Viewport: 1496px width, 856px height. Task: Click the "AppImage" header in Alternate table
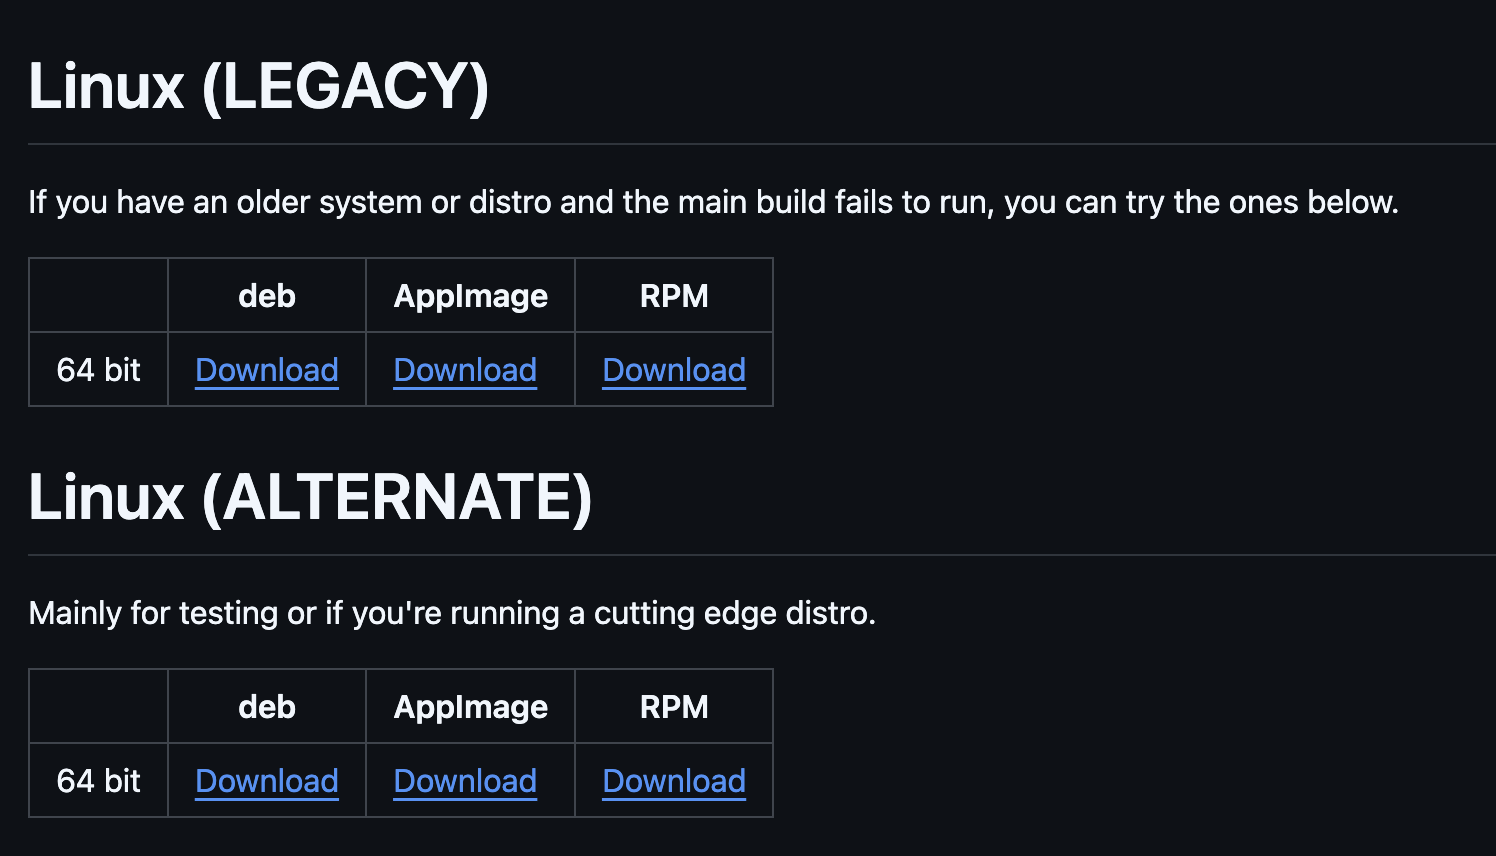(470, 707)
